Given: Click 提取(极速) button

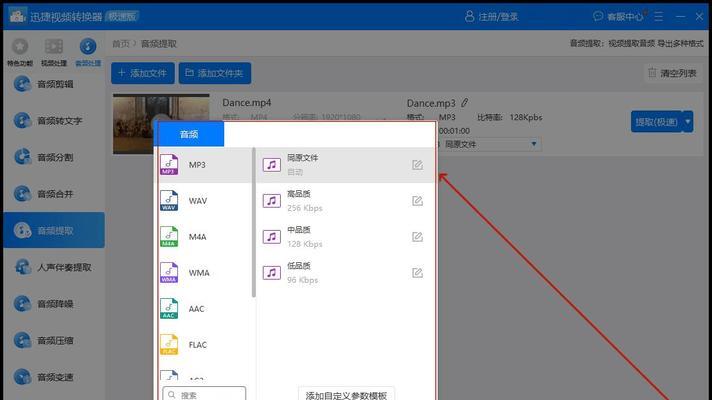Looking at the screenshot, I should tap(656, 122).
